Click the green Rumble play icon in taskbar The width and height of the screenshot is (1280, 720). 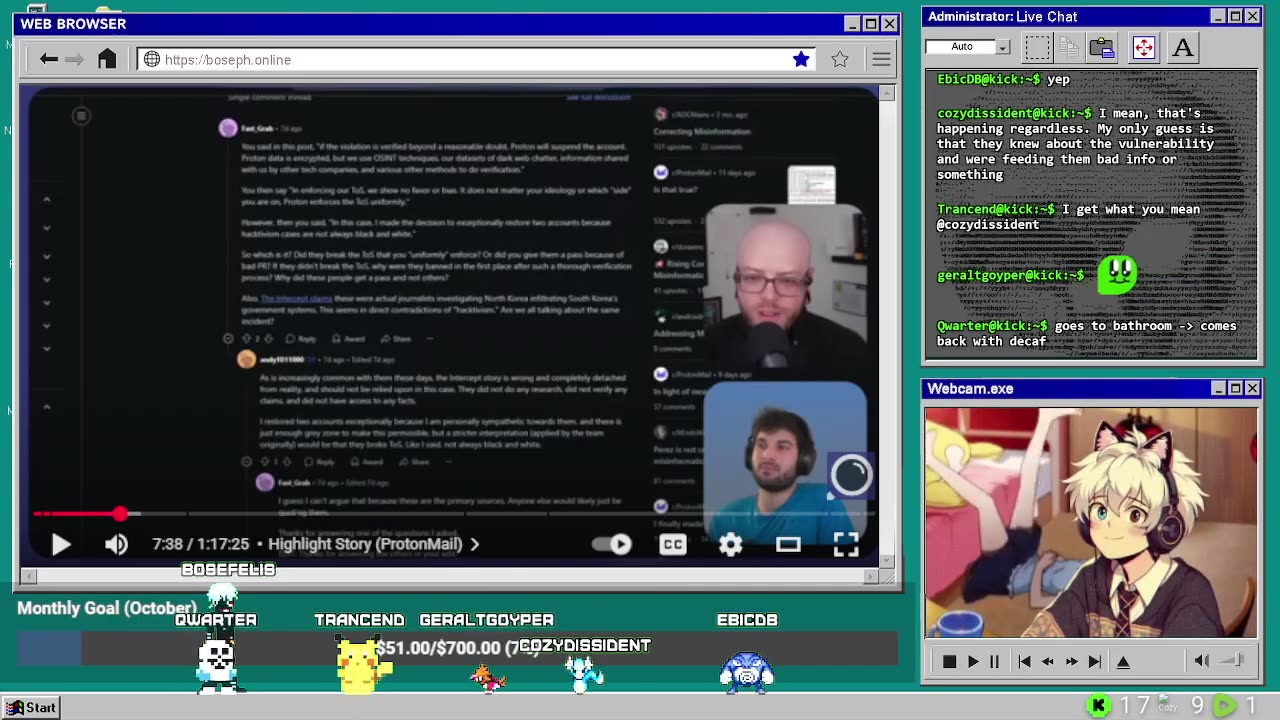coord(1224,706)
